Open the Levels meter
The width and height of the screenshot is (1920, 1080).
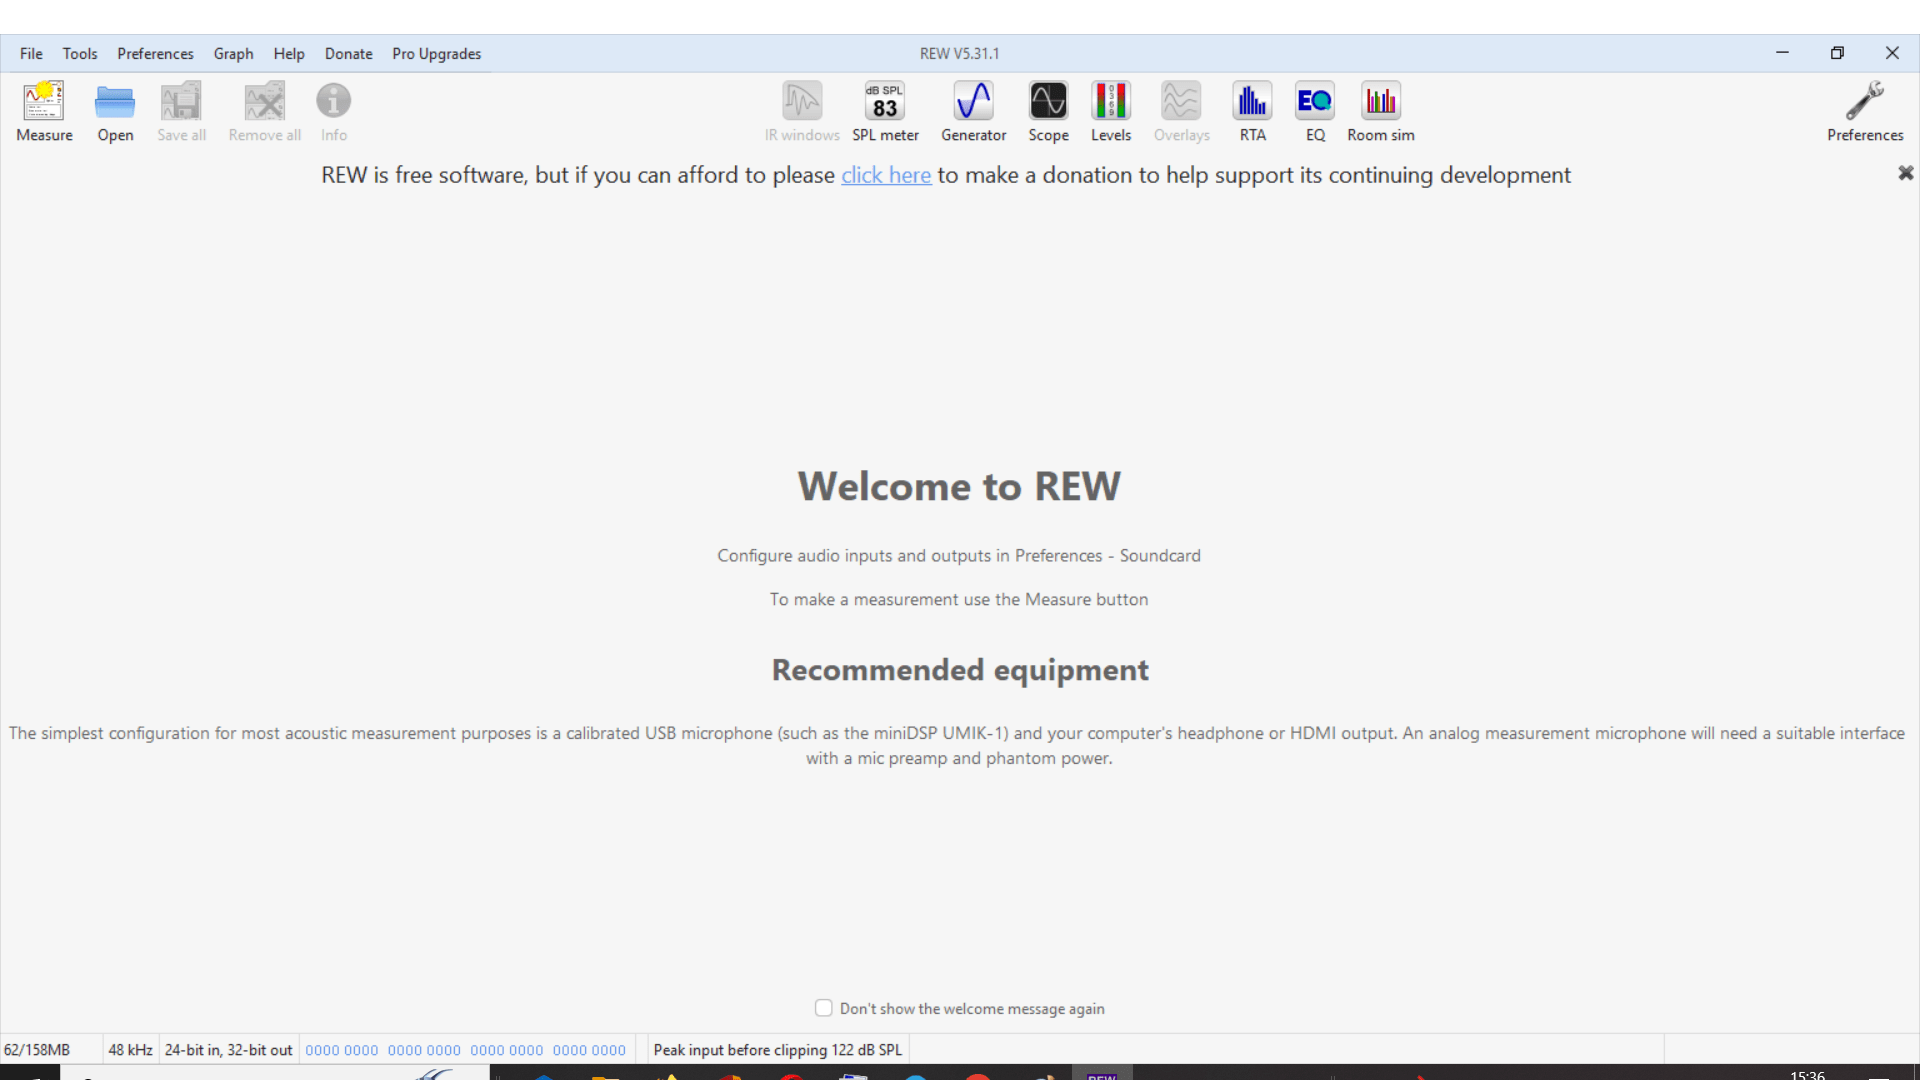coord(1111,112)
